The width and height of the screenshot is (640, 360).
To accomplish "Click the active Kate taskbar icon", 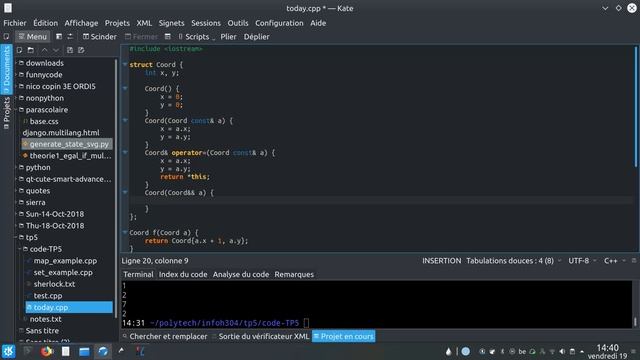I will coord(103,351).
